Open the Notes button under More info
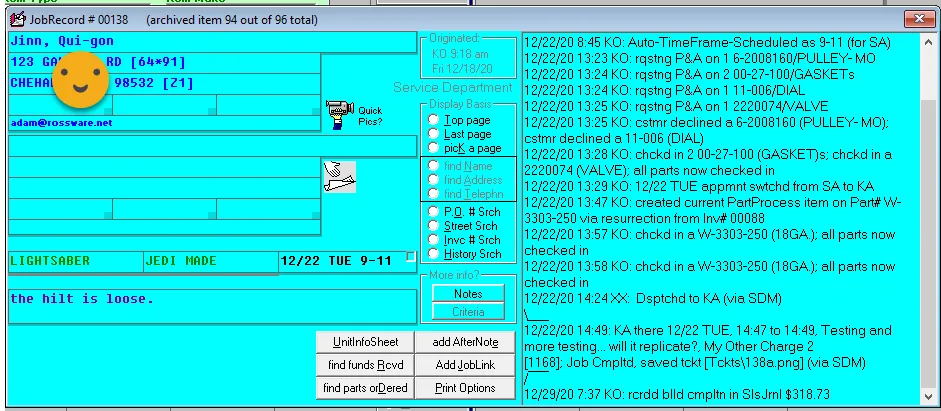The height and width of the screenshot is (411, 941). pyautogui.click(x=468, y=294)
